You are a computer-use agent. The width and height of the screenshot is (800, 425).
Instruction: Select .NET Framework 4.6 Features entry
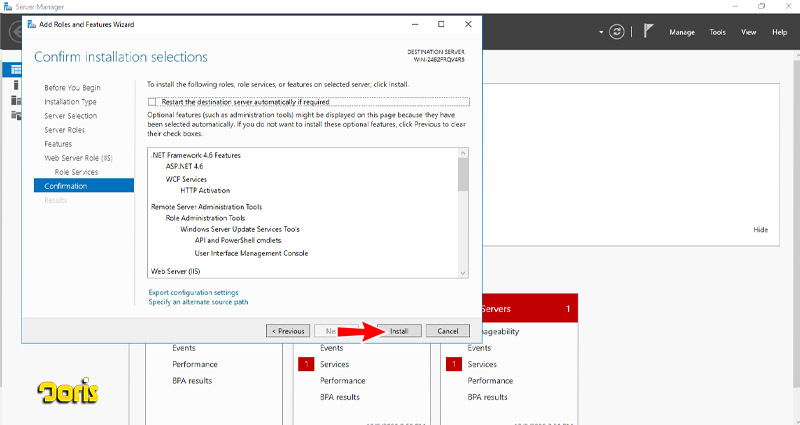[x=195, y=155]
